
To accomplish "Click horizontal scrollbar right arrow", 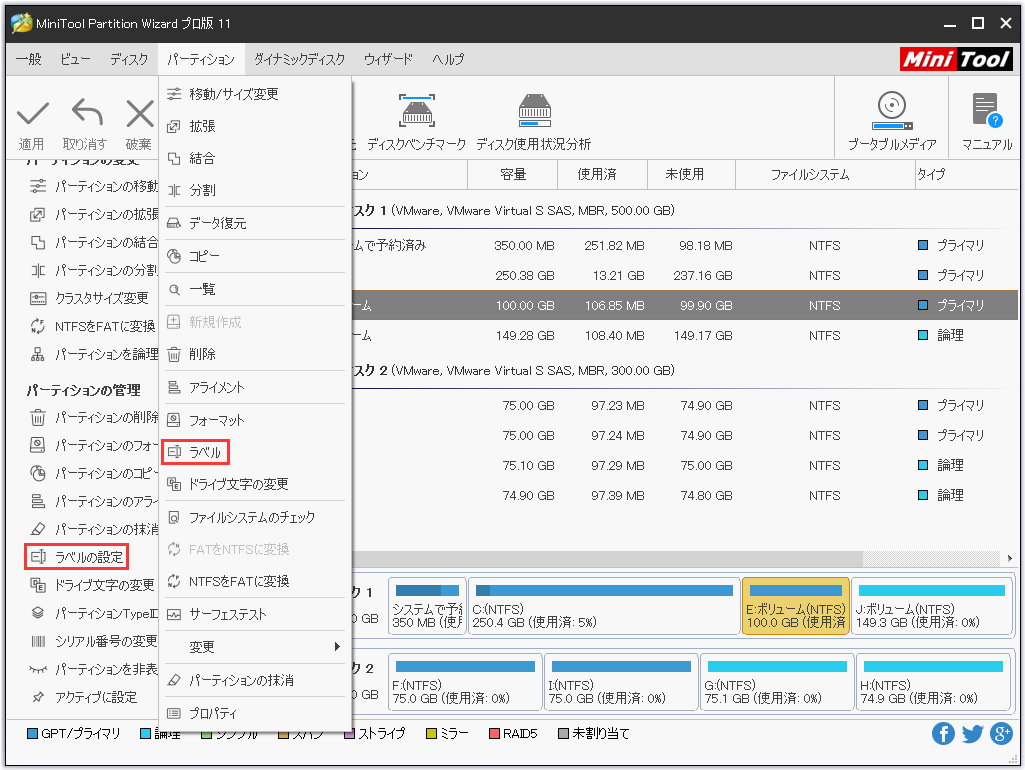I will point(1009,558).
